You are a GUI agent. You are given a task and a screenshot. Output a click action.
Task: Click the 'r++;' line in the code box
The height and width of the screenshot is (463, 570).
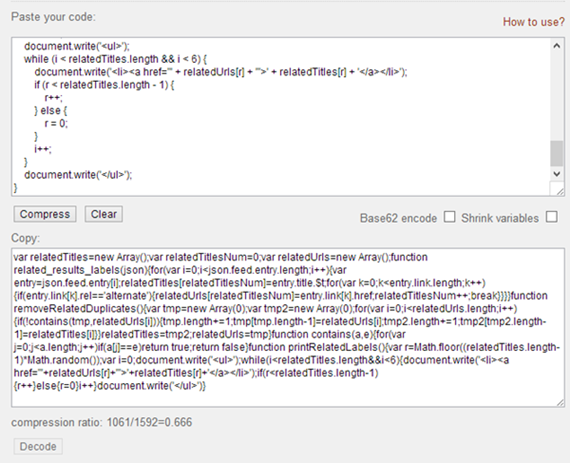[x=54, y=98]
